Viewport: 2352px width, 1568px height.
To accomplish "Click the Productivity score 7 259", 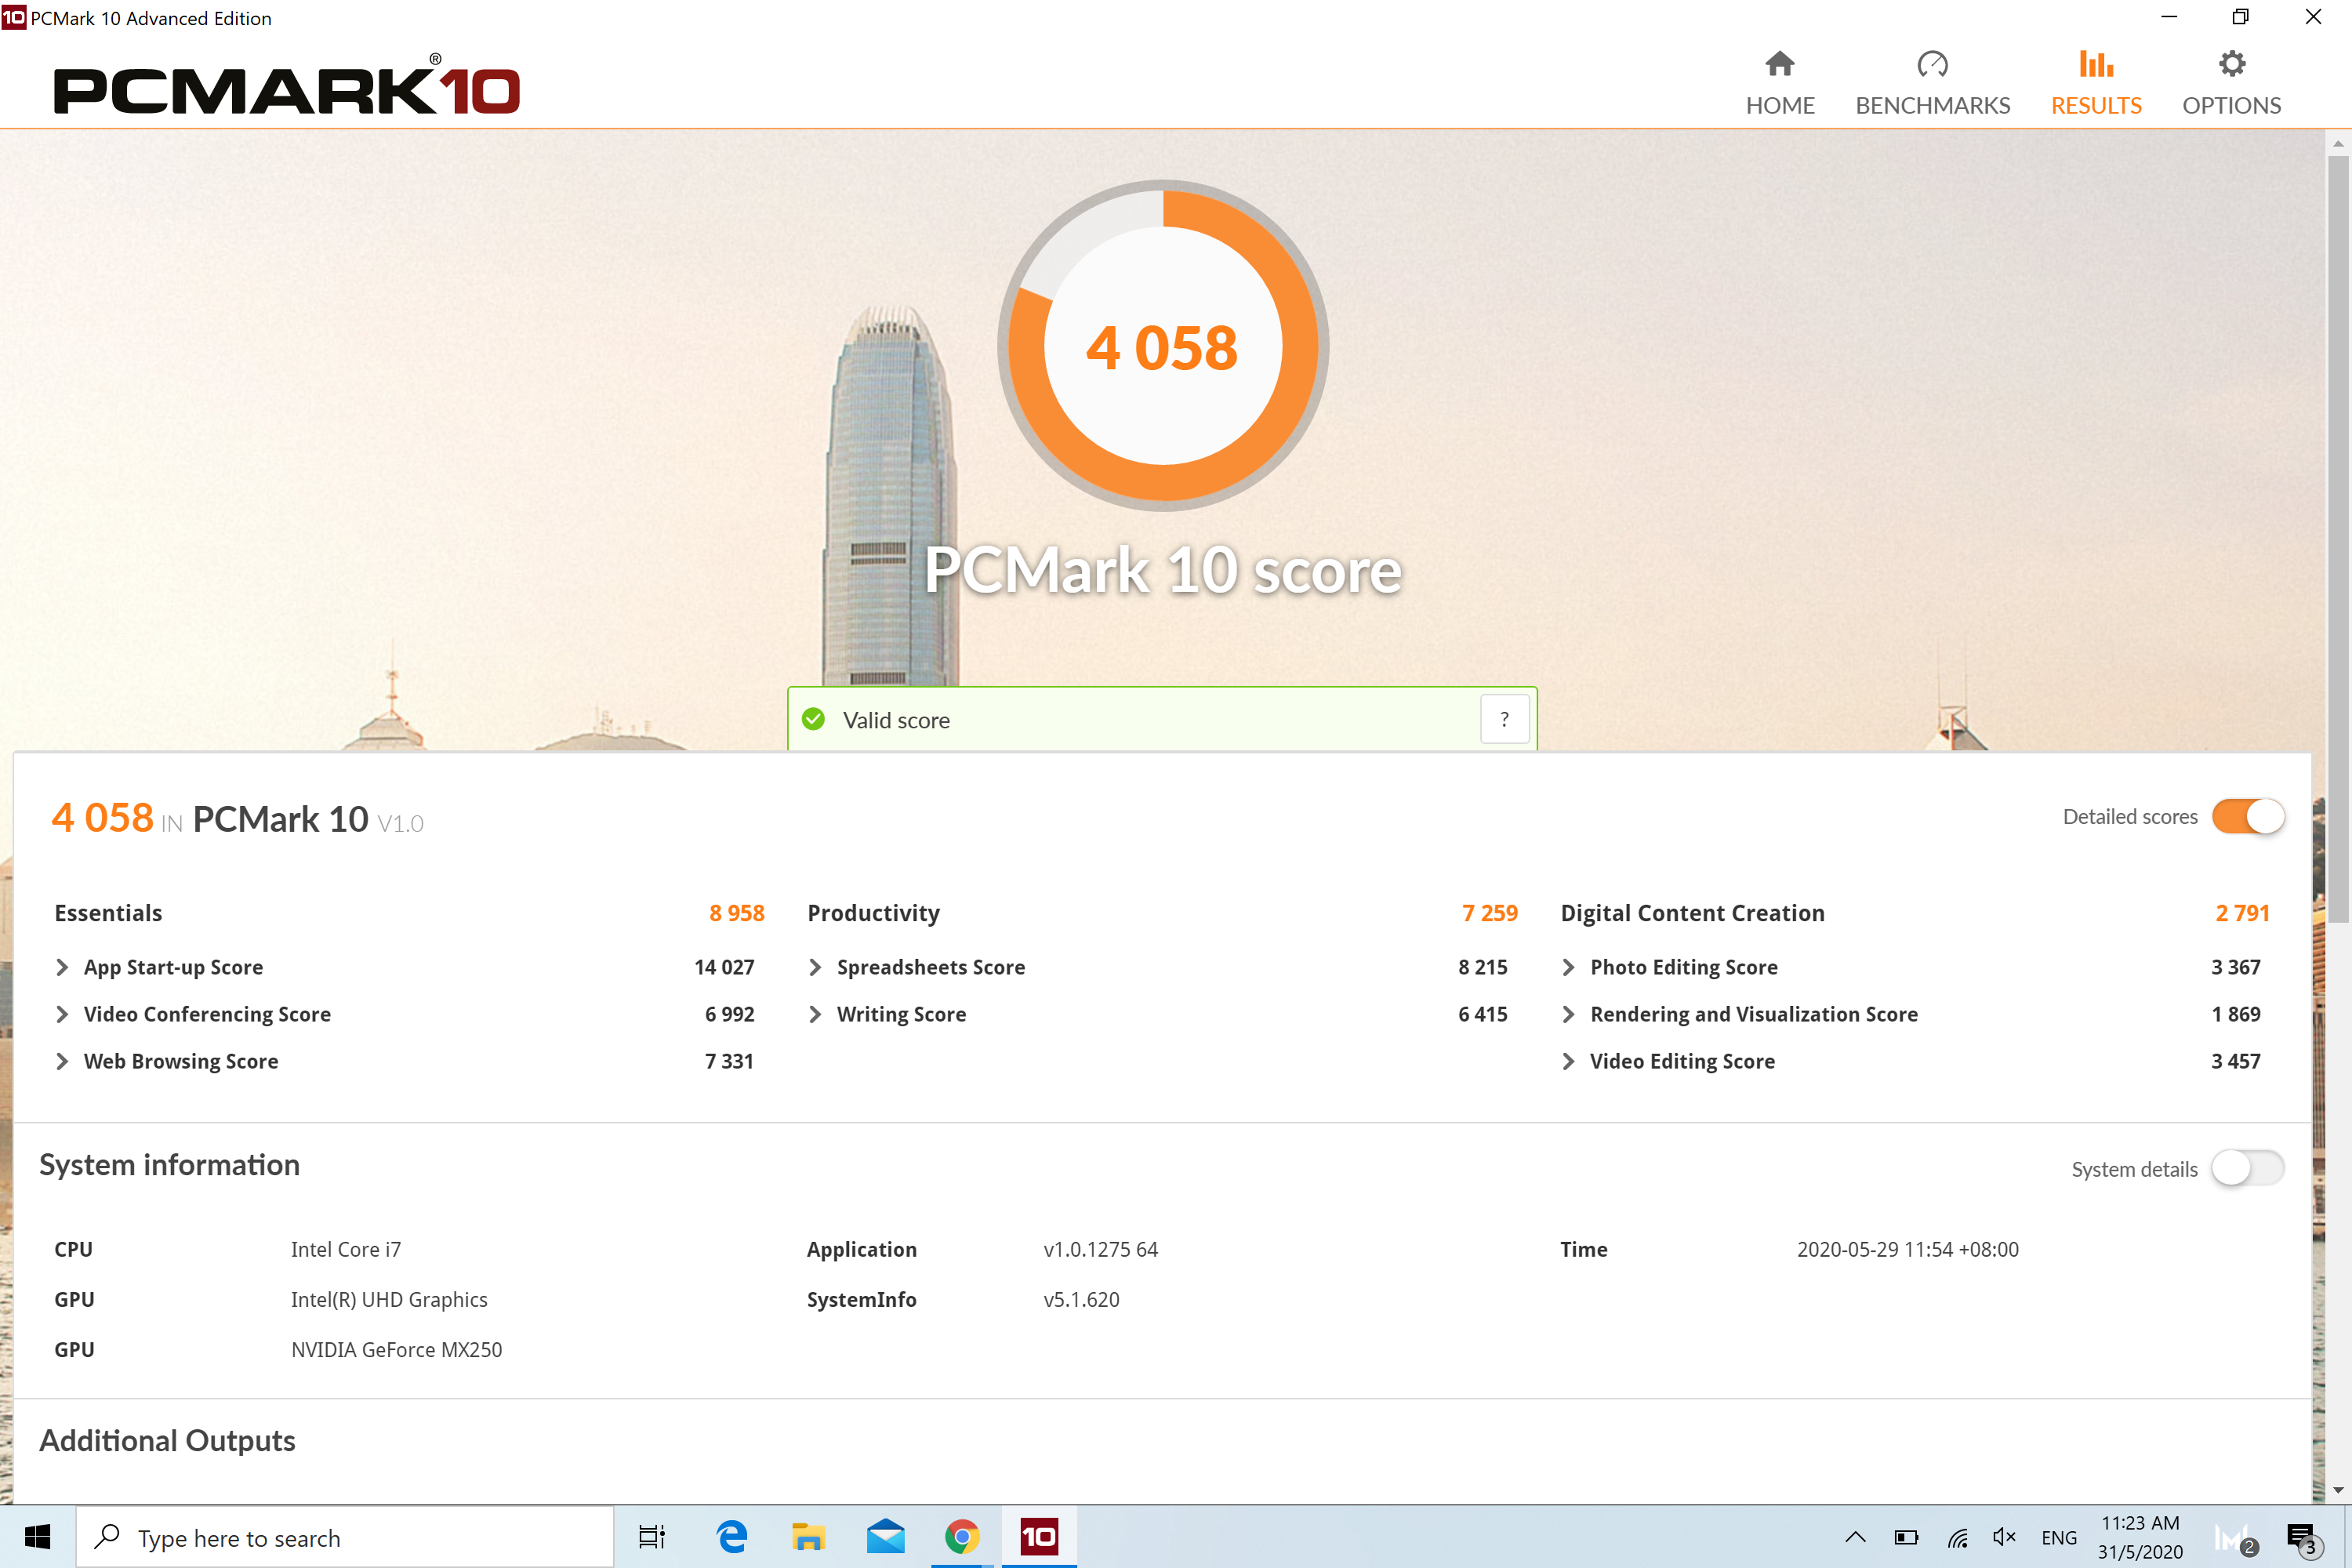I will coord(1490,913).
